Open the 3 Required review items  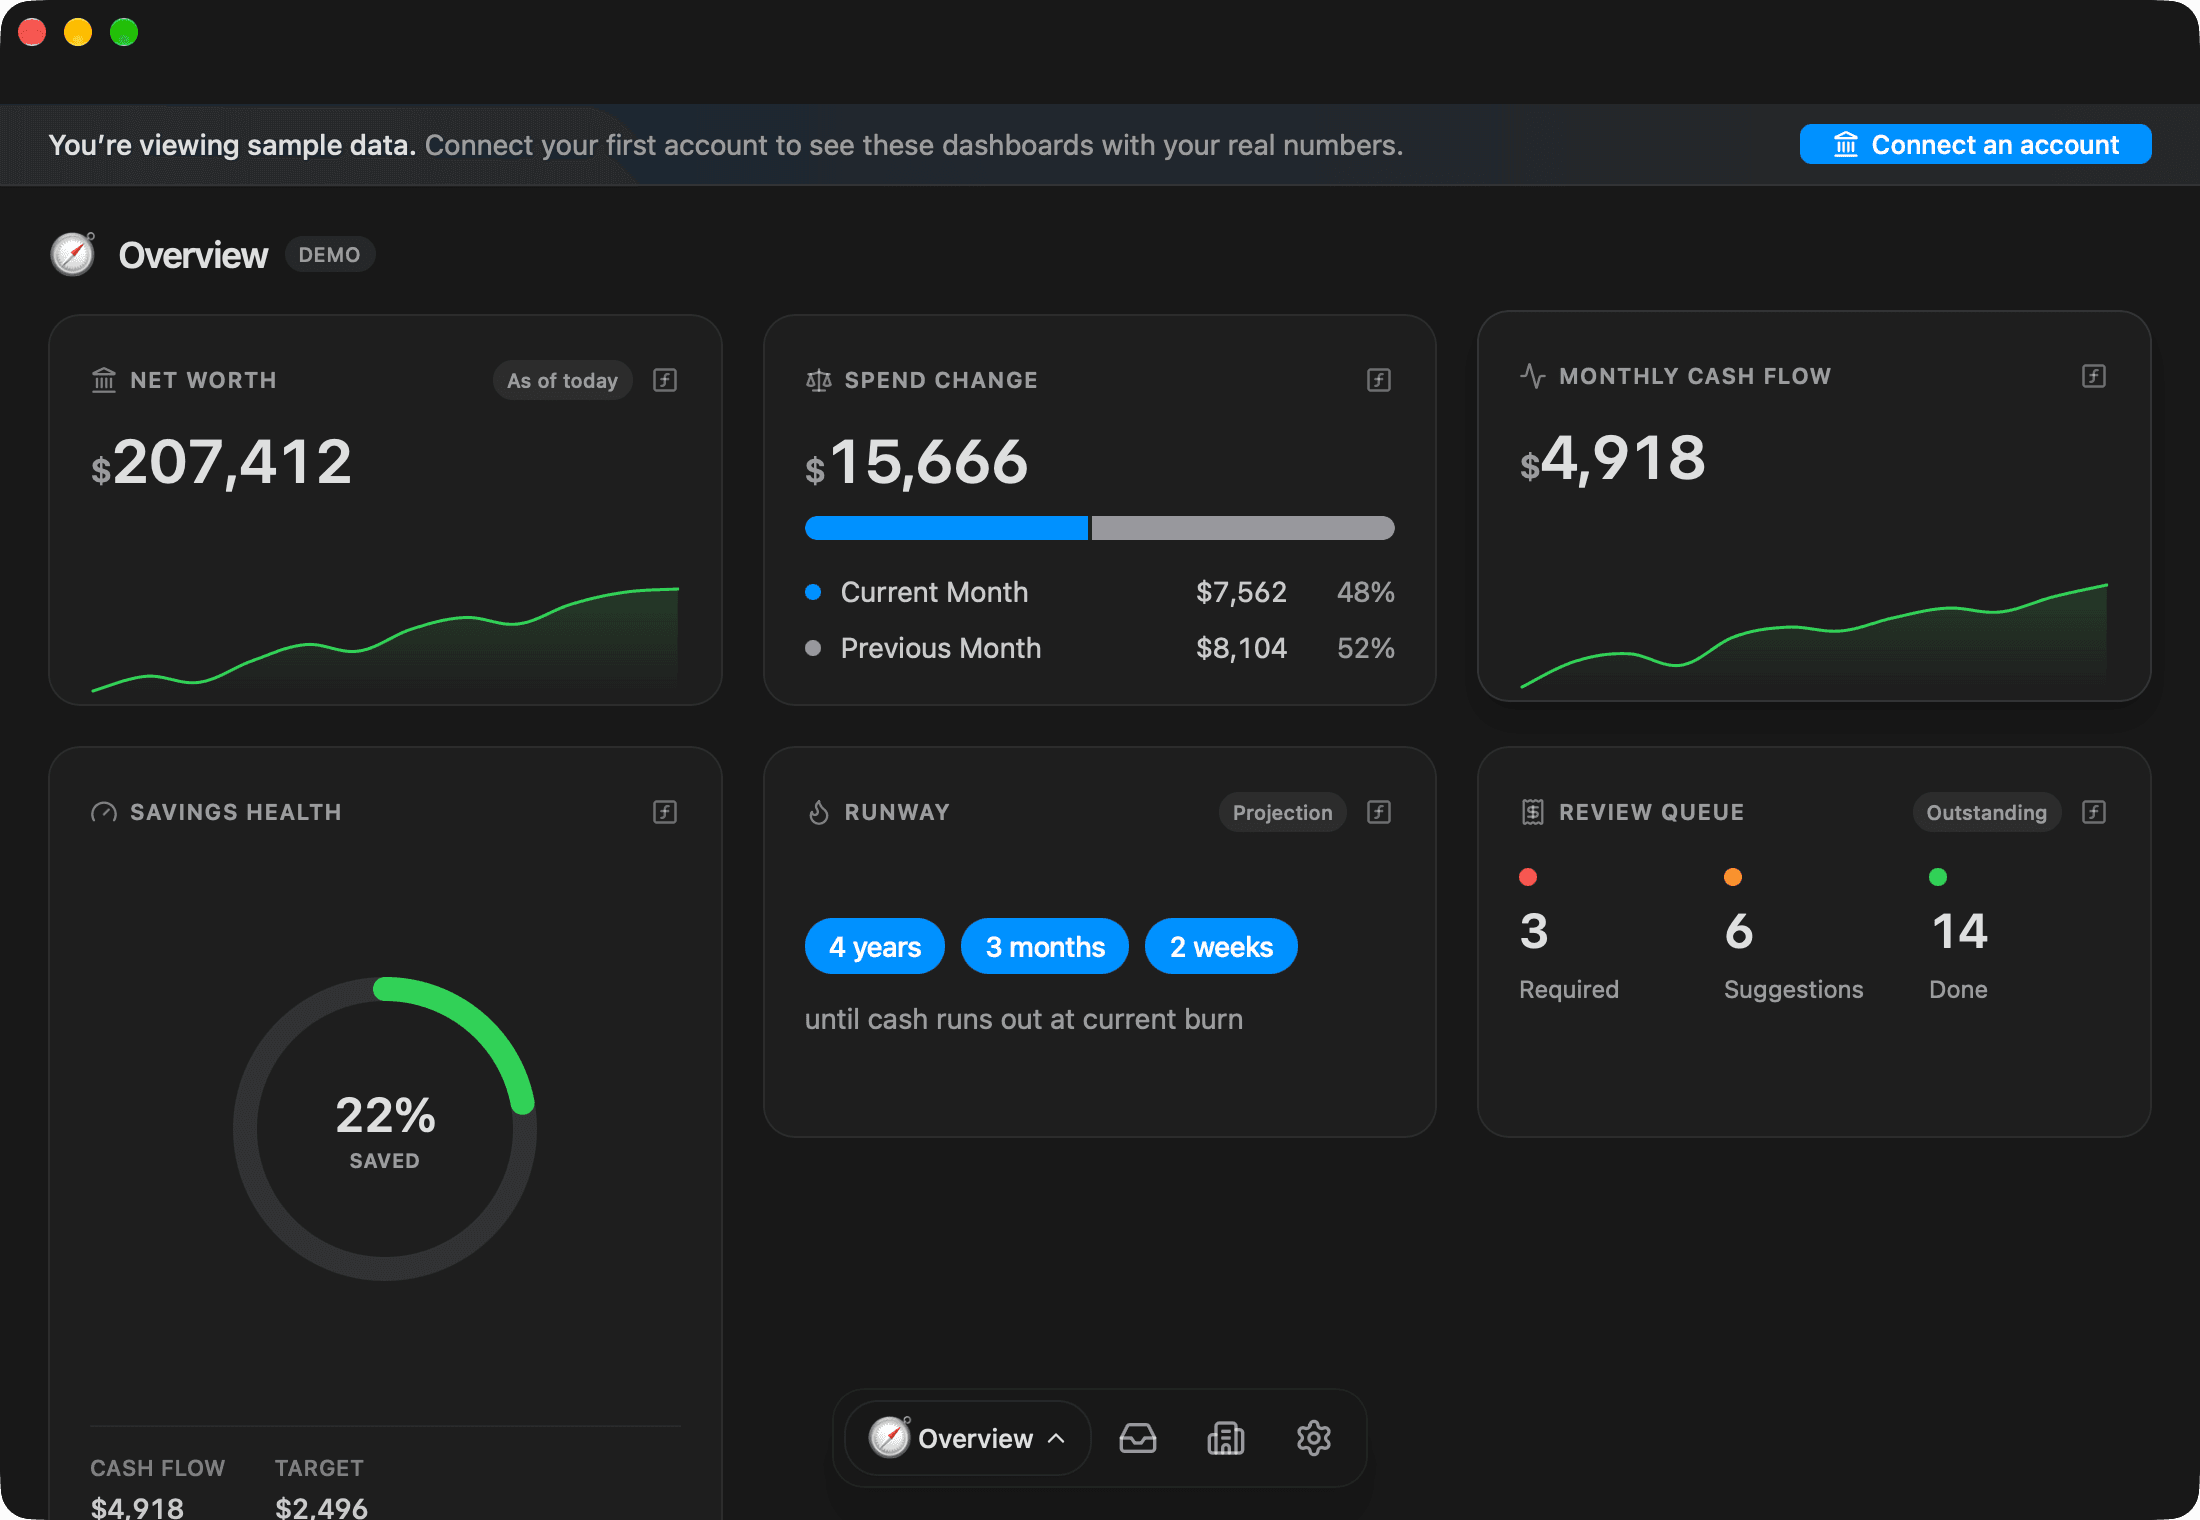pos(1569,936)
